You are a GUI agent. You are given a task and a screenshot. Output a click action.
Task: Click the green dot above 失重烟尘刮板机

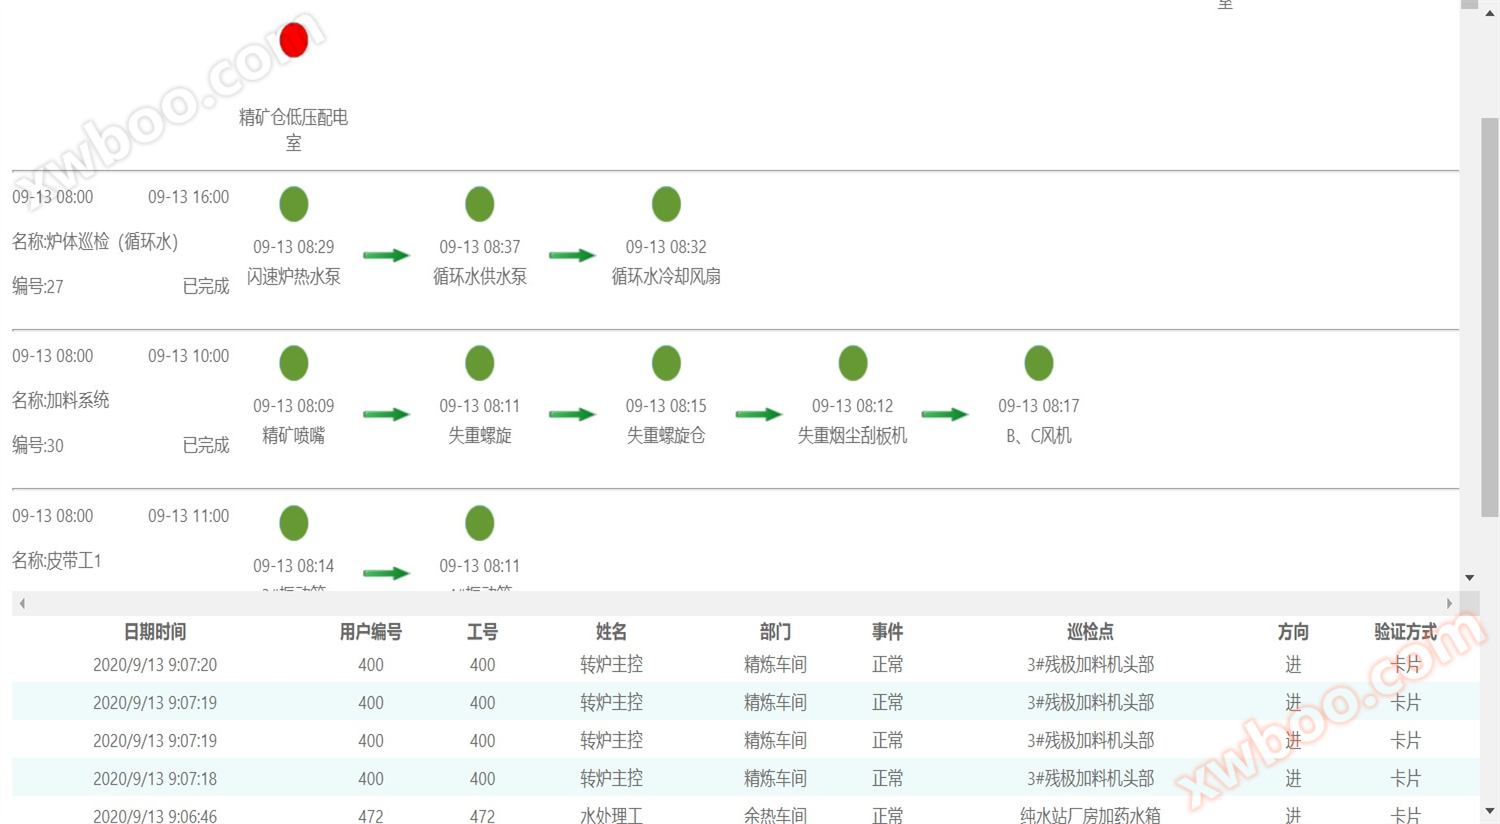point(852,363)
